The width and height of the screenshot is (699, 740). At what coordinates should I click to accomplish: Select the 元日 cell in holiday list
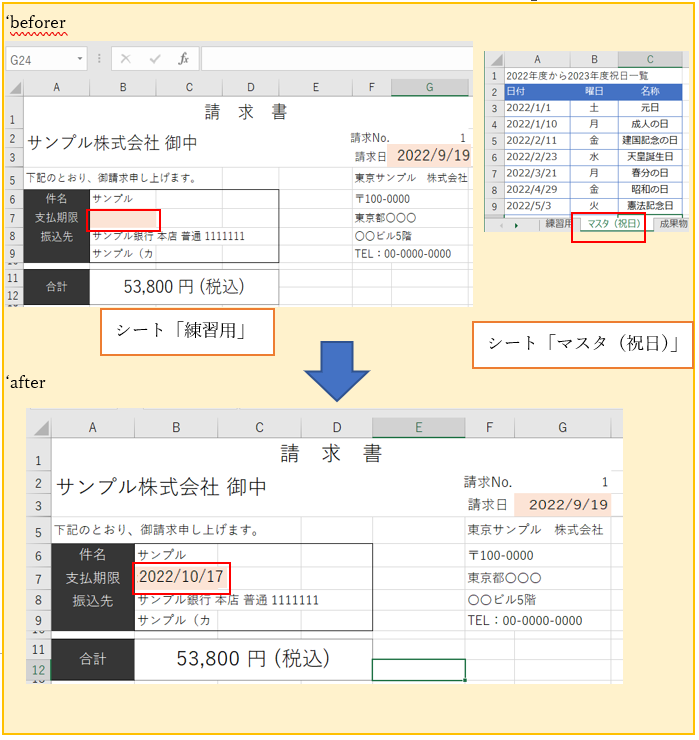click(650, 108)
